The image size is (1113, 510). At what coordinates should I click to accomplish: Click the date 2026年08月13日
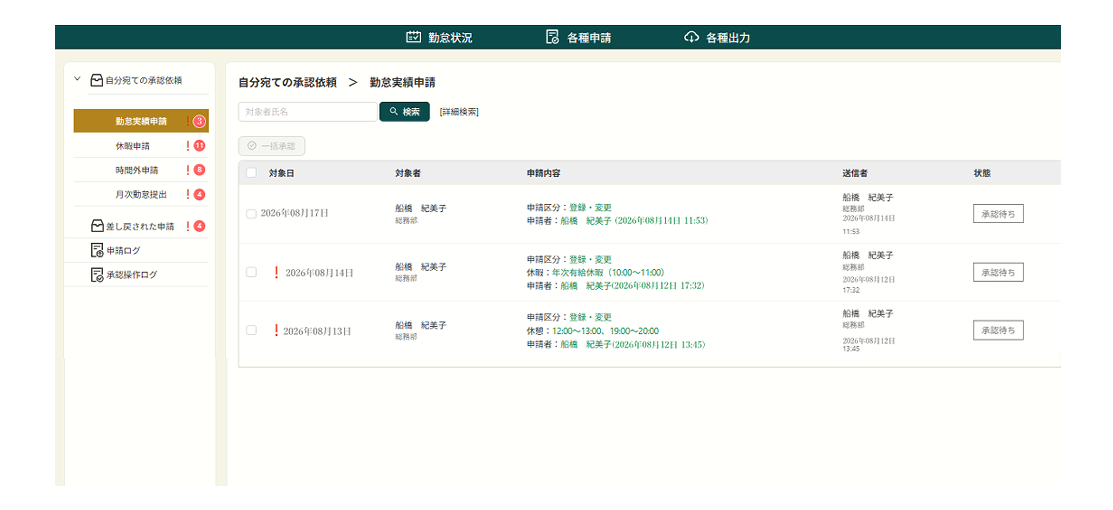pos(317,331)
